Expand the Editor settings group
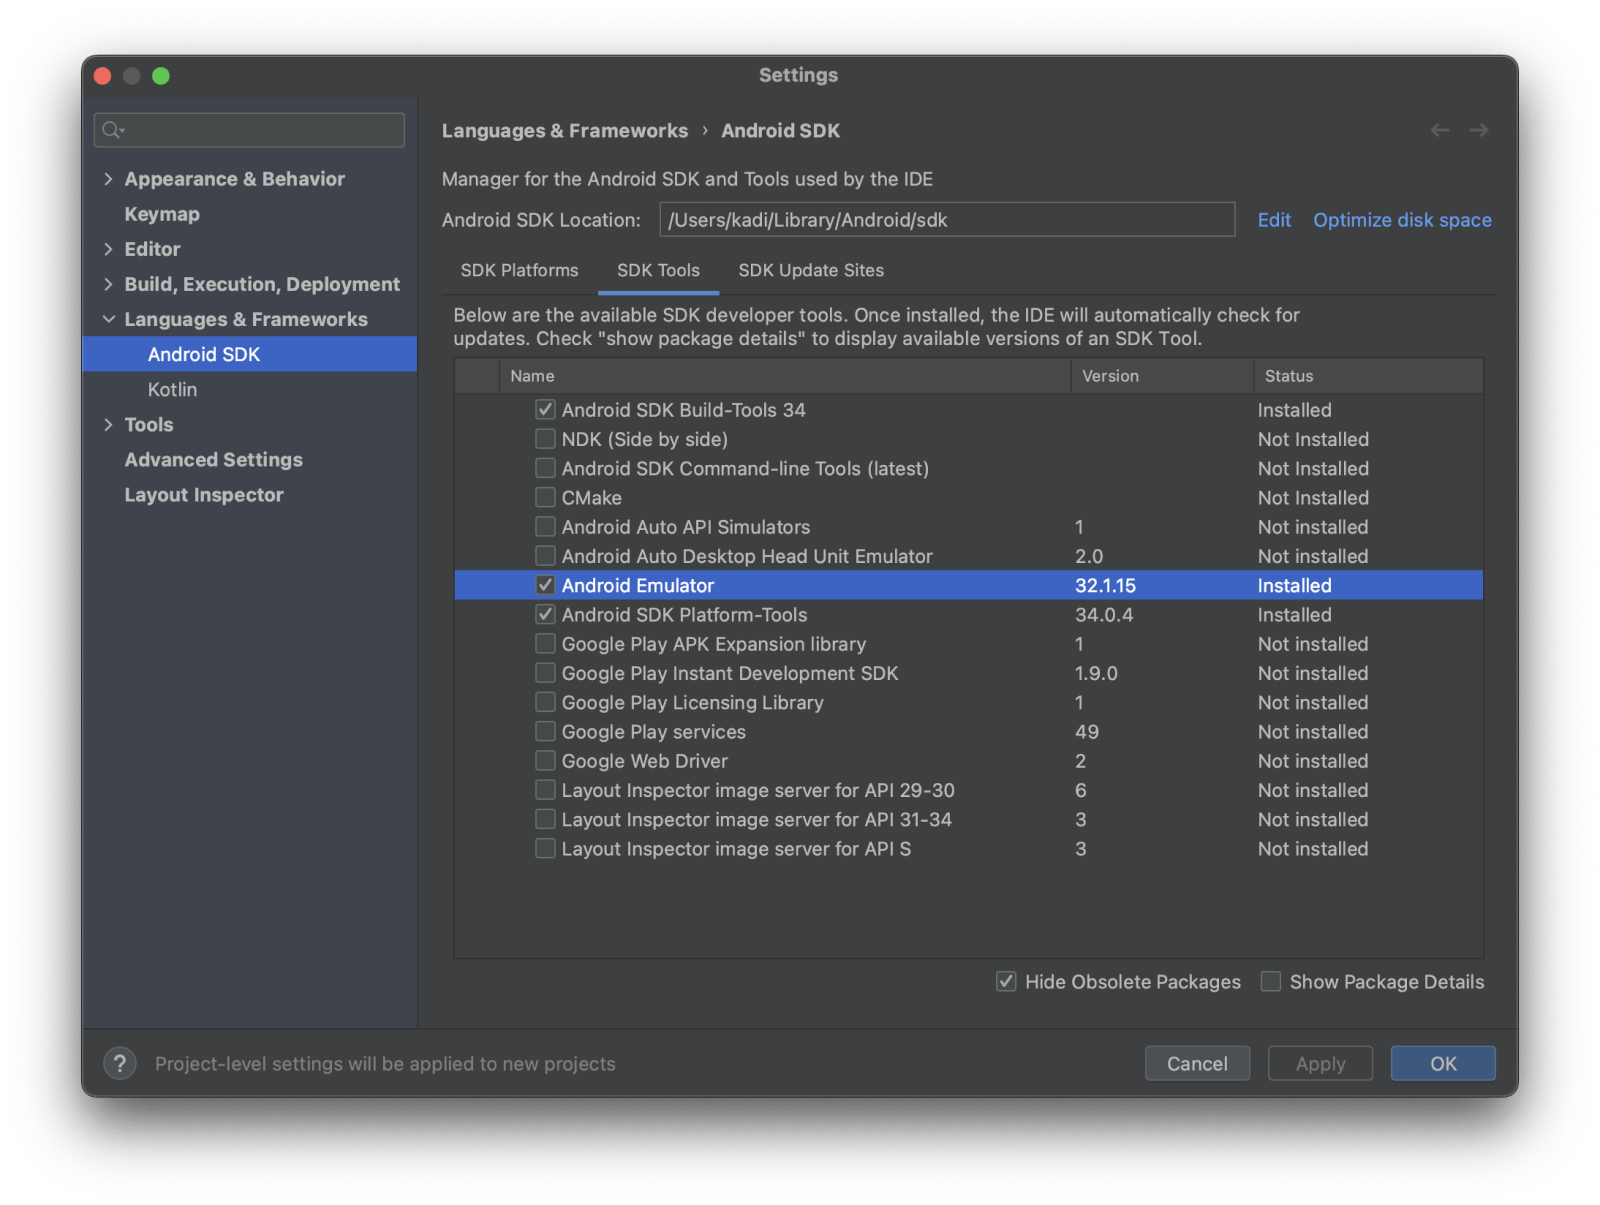Screen dimensions: 1600x1205 108,249
